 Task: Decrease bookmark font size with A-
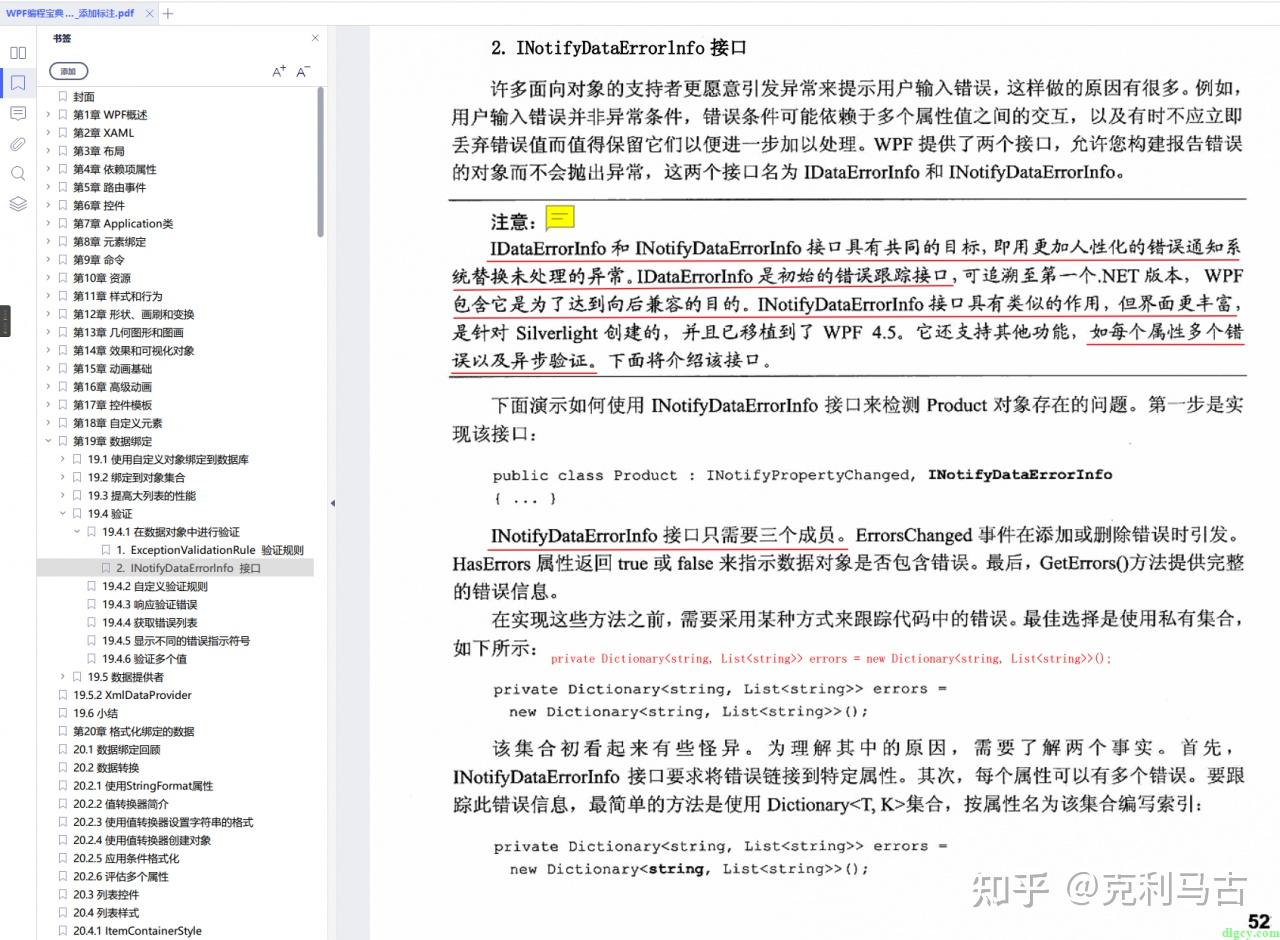click(x=303, y=71)
